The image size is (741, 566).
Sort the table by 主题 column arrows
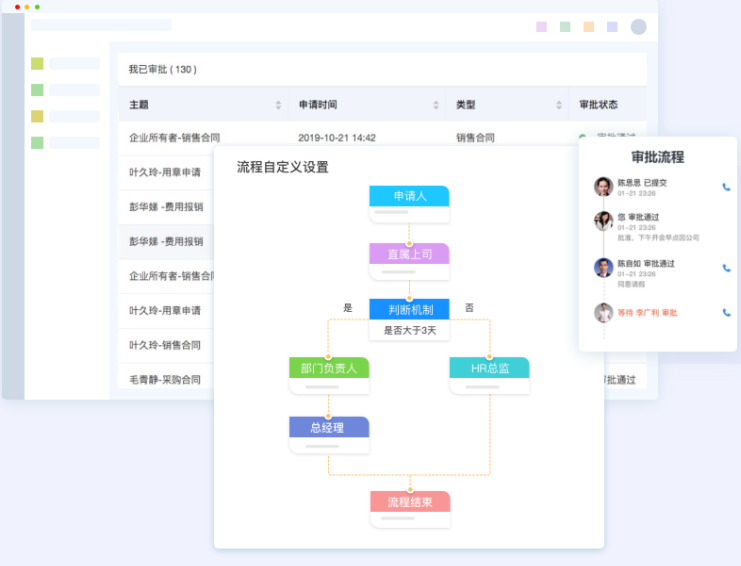pos(278,105)
